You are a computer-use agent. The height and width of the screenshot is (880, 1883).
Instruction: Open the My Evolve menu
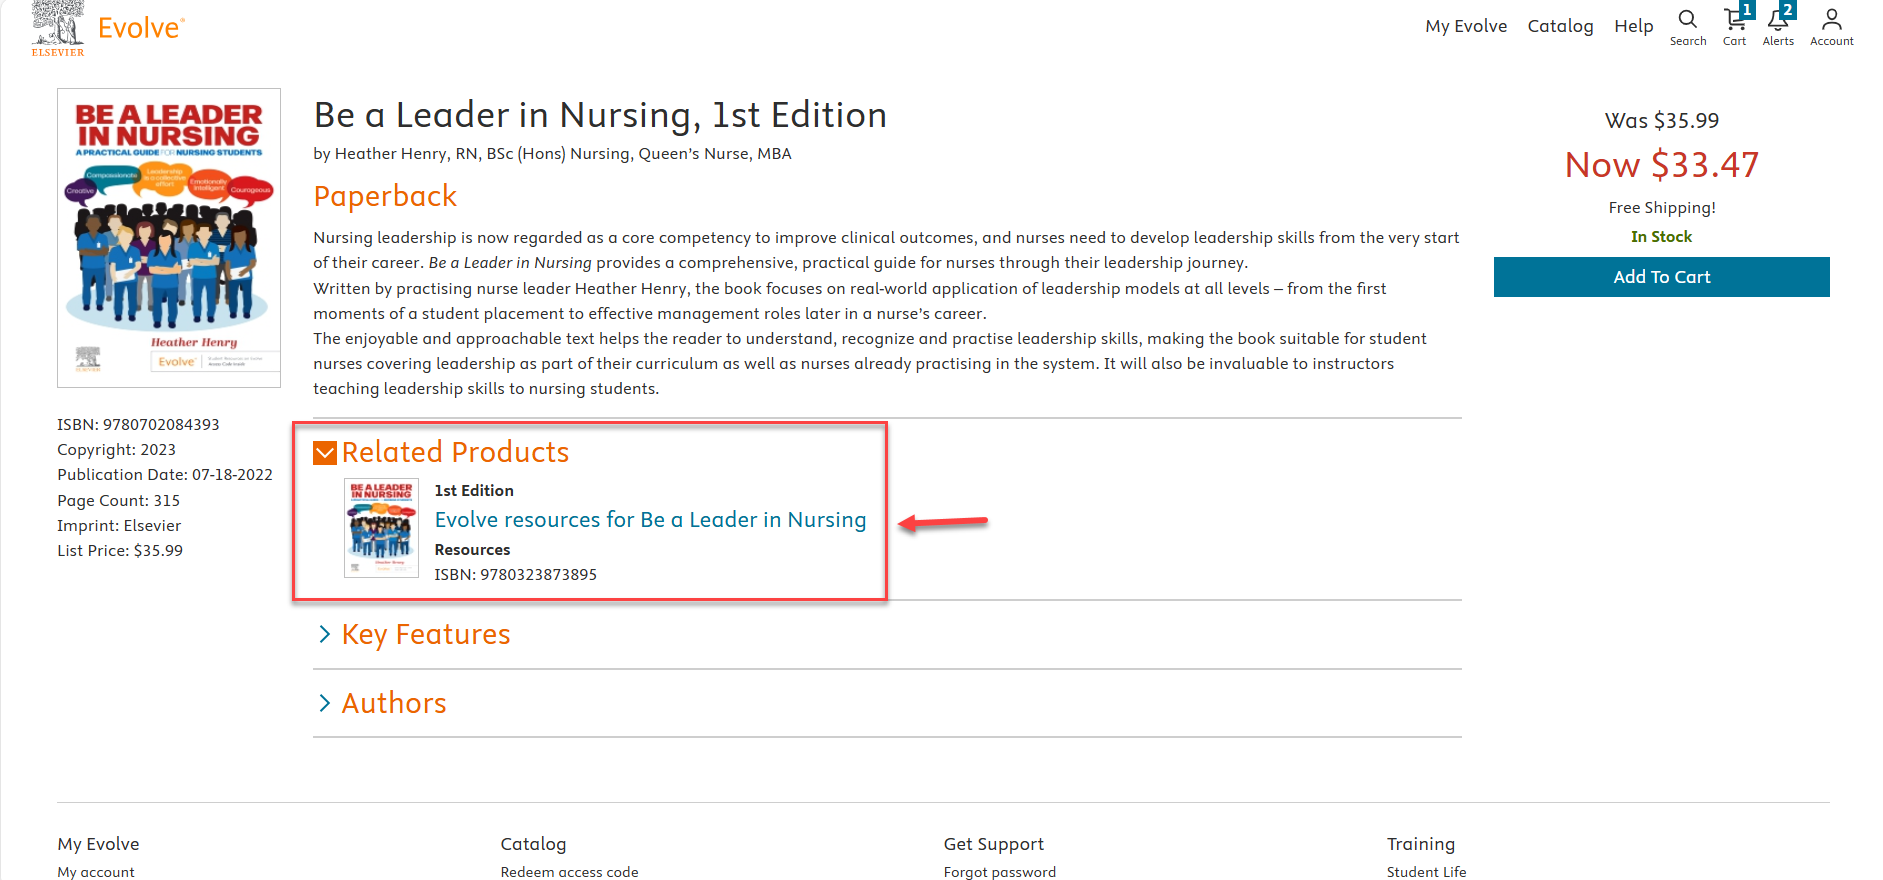[1465, 26]
